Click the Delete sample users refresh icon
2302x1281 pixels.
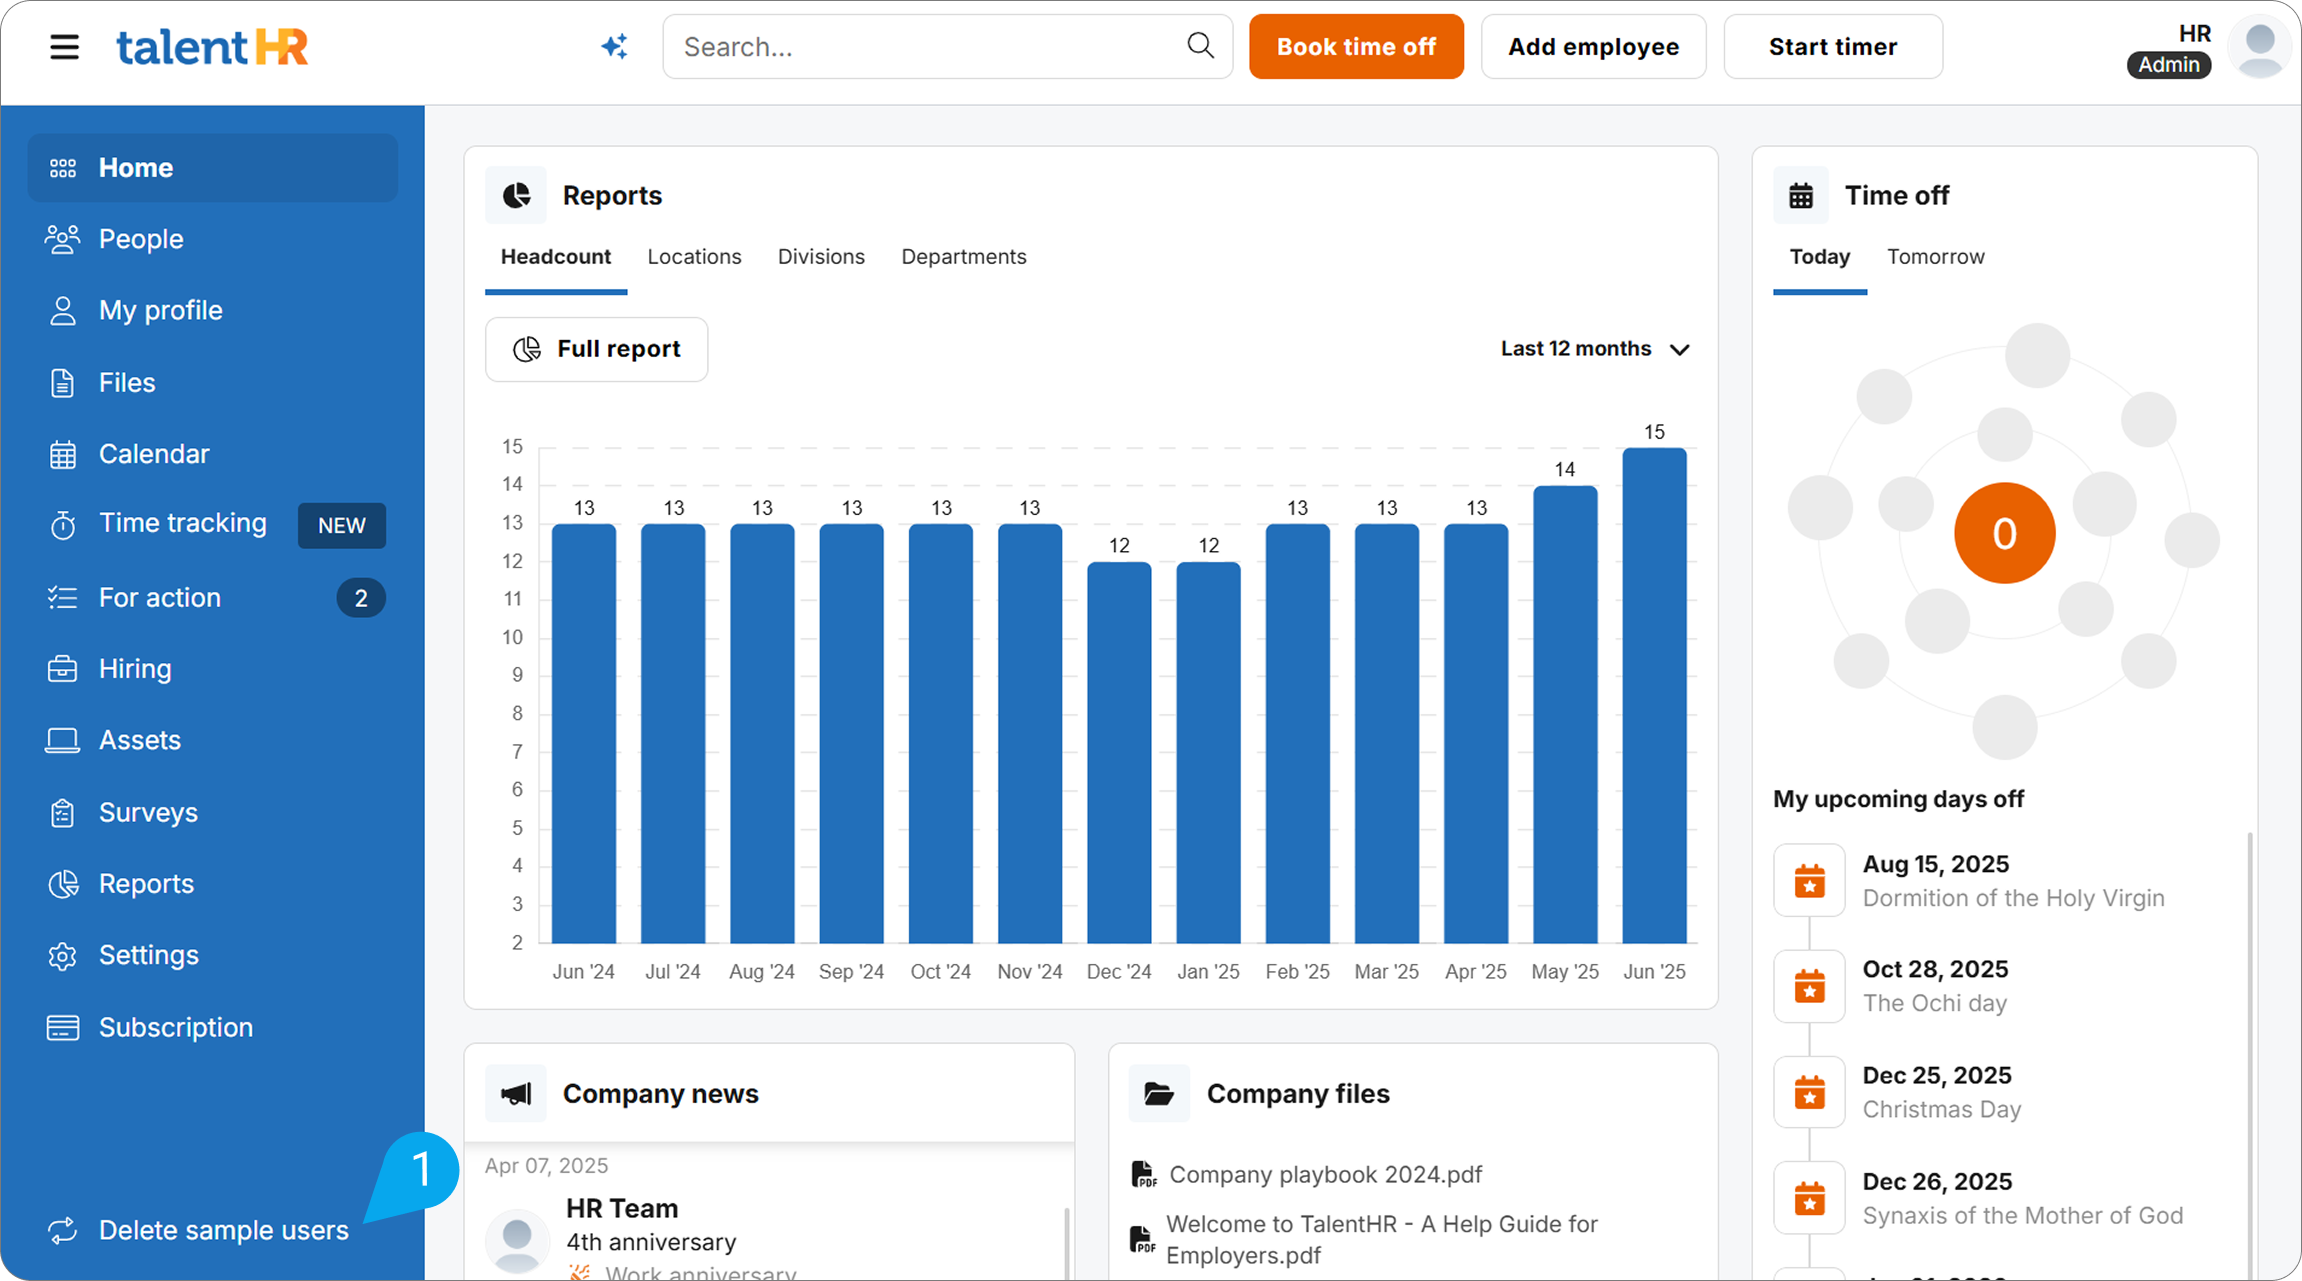point(62,1231)
